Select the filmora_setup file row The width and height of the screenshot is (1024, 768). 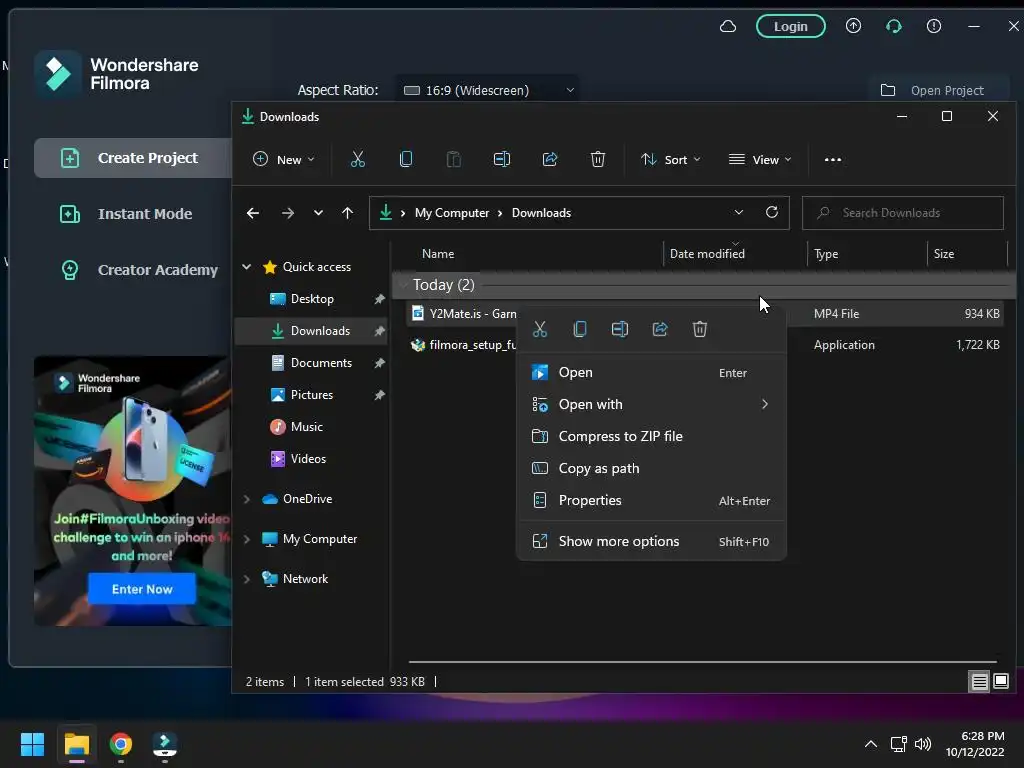(x=704, y=345)
